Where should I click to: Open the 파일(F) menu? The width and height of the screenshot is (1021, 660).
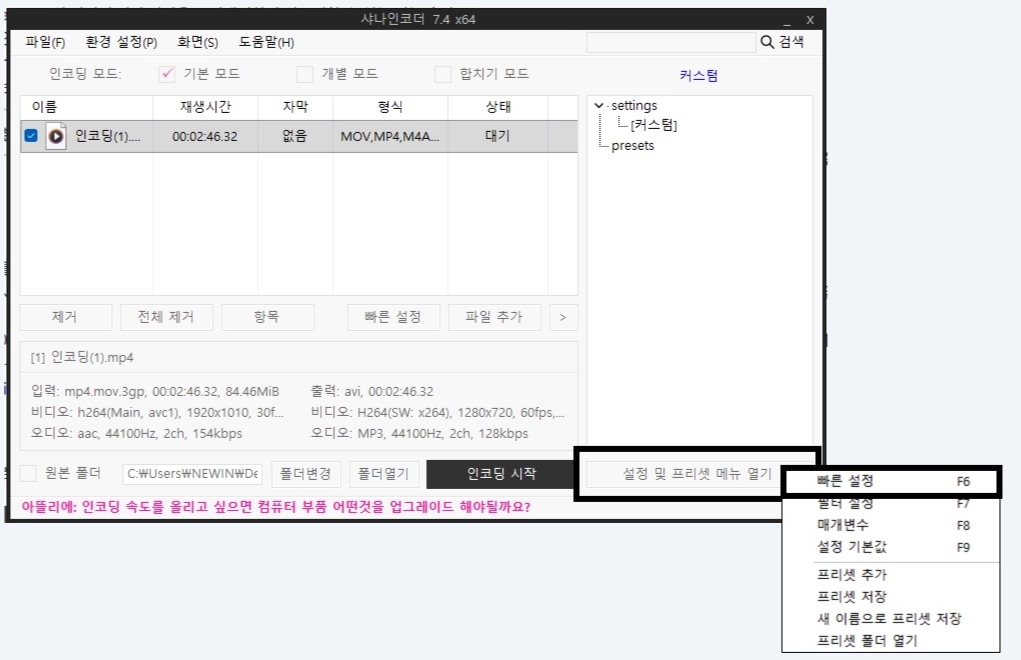[45, 42]
